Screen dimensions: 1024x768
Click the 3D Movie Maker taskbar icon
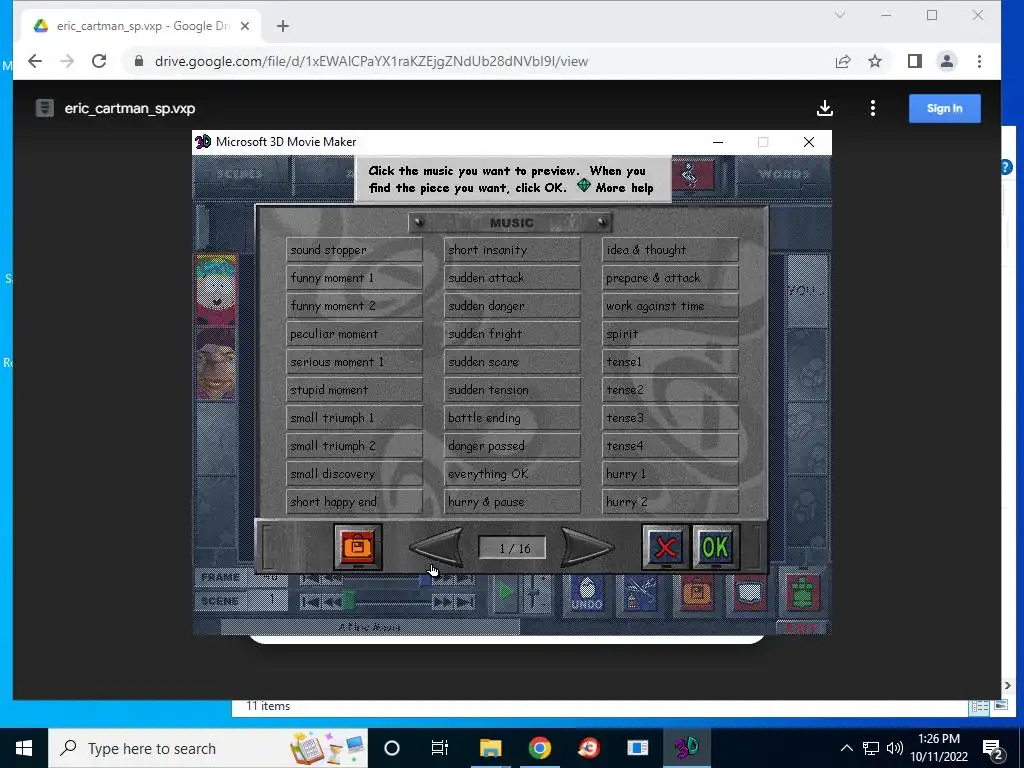coord(686,748)
